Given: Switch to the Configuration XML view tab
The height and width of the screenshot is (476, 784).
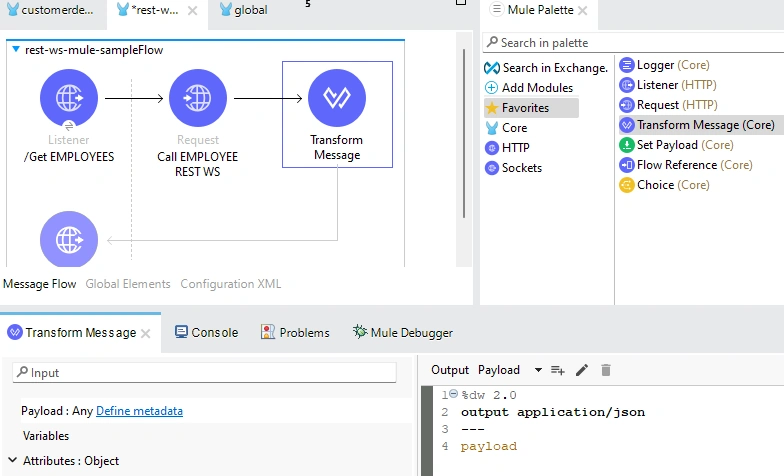Looking at the screenshot, I should point(230,284).
